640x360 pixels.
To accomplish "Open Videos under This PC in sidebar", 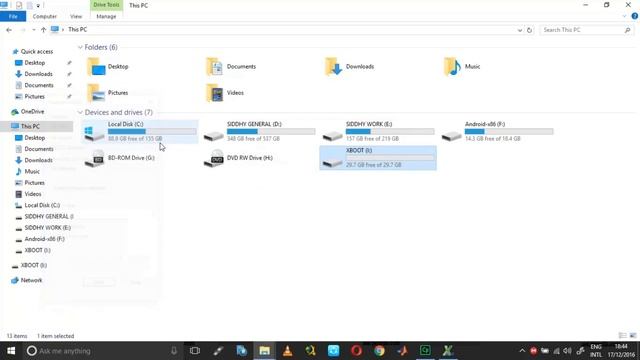I will [x=33, y=194].
